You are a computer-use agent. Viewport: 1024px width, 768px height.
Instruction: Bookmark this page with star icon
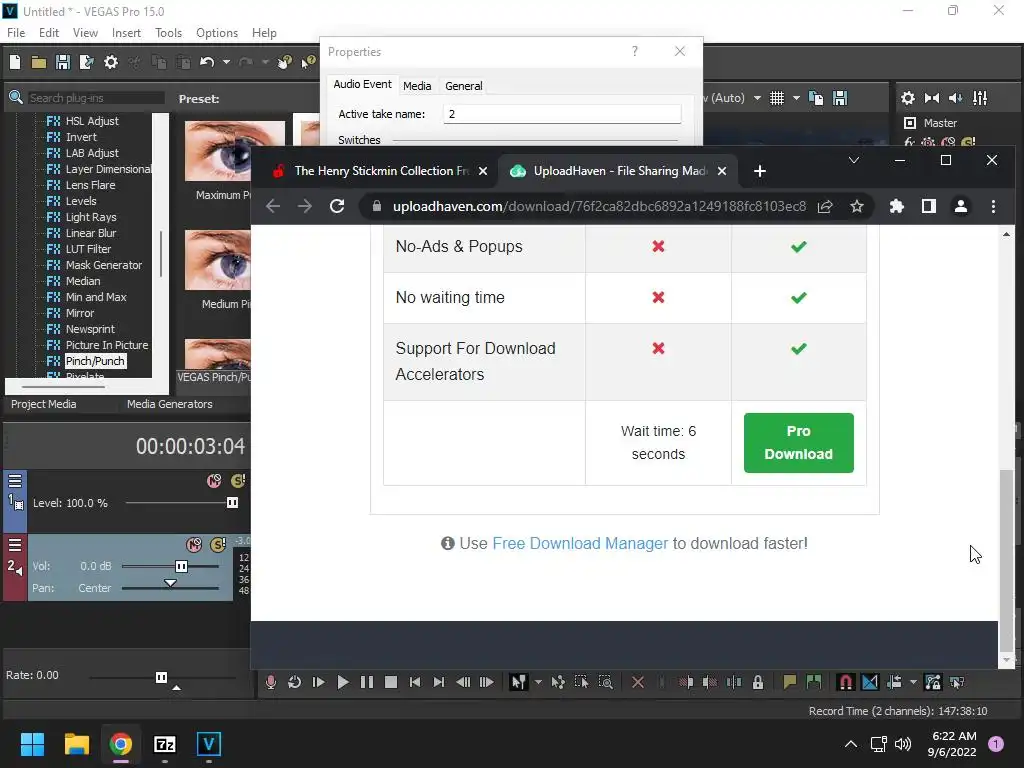point(857,206)
